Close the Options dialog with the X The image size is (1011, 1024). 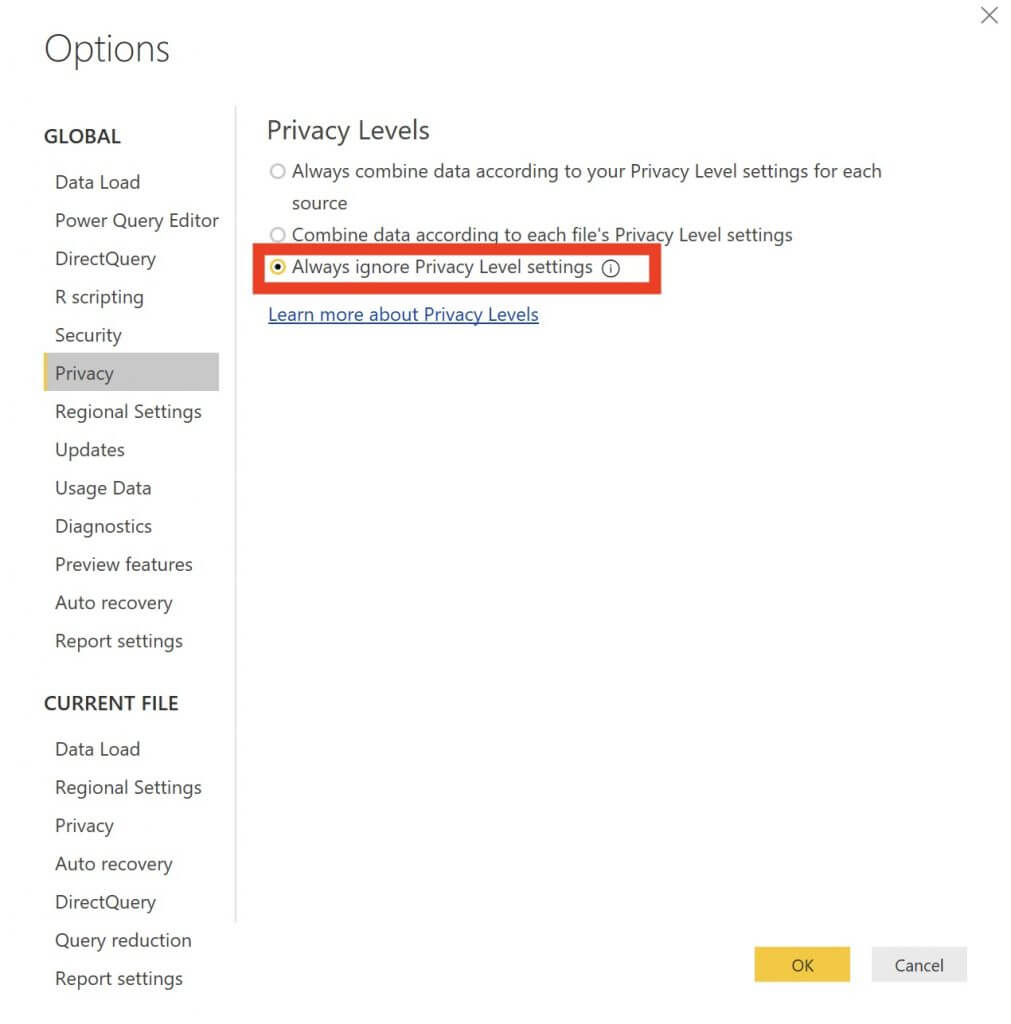[x=989, y=15]
